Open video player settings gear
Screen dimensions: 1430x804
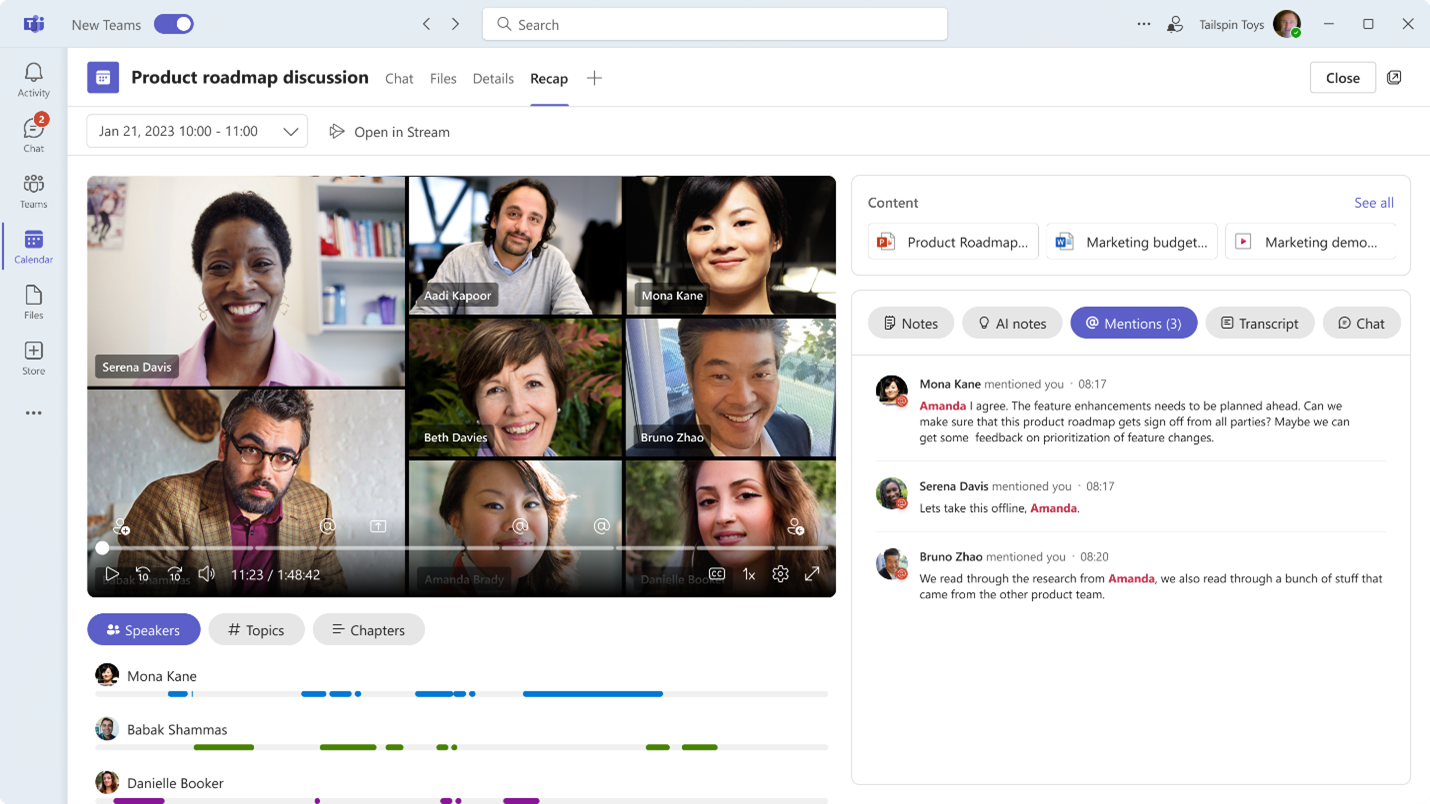(780, 573)
